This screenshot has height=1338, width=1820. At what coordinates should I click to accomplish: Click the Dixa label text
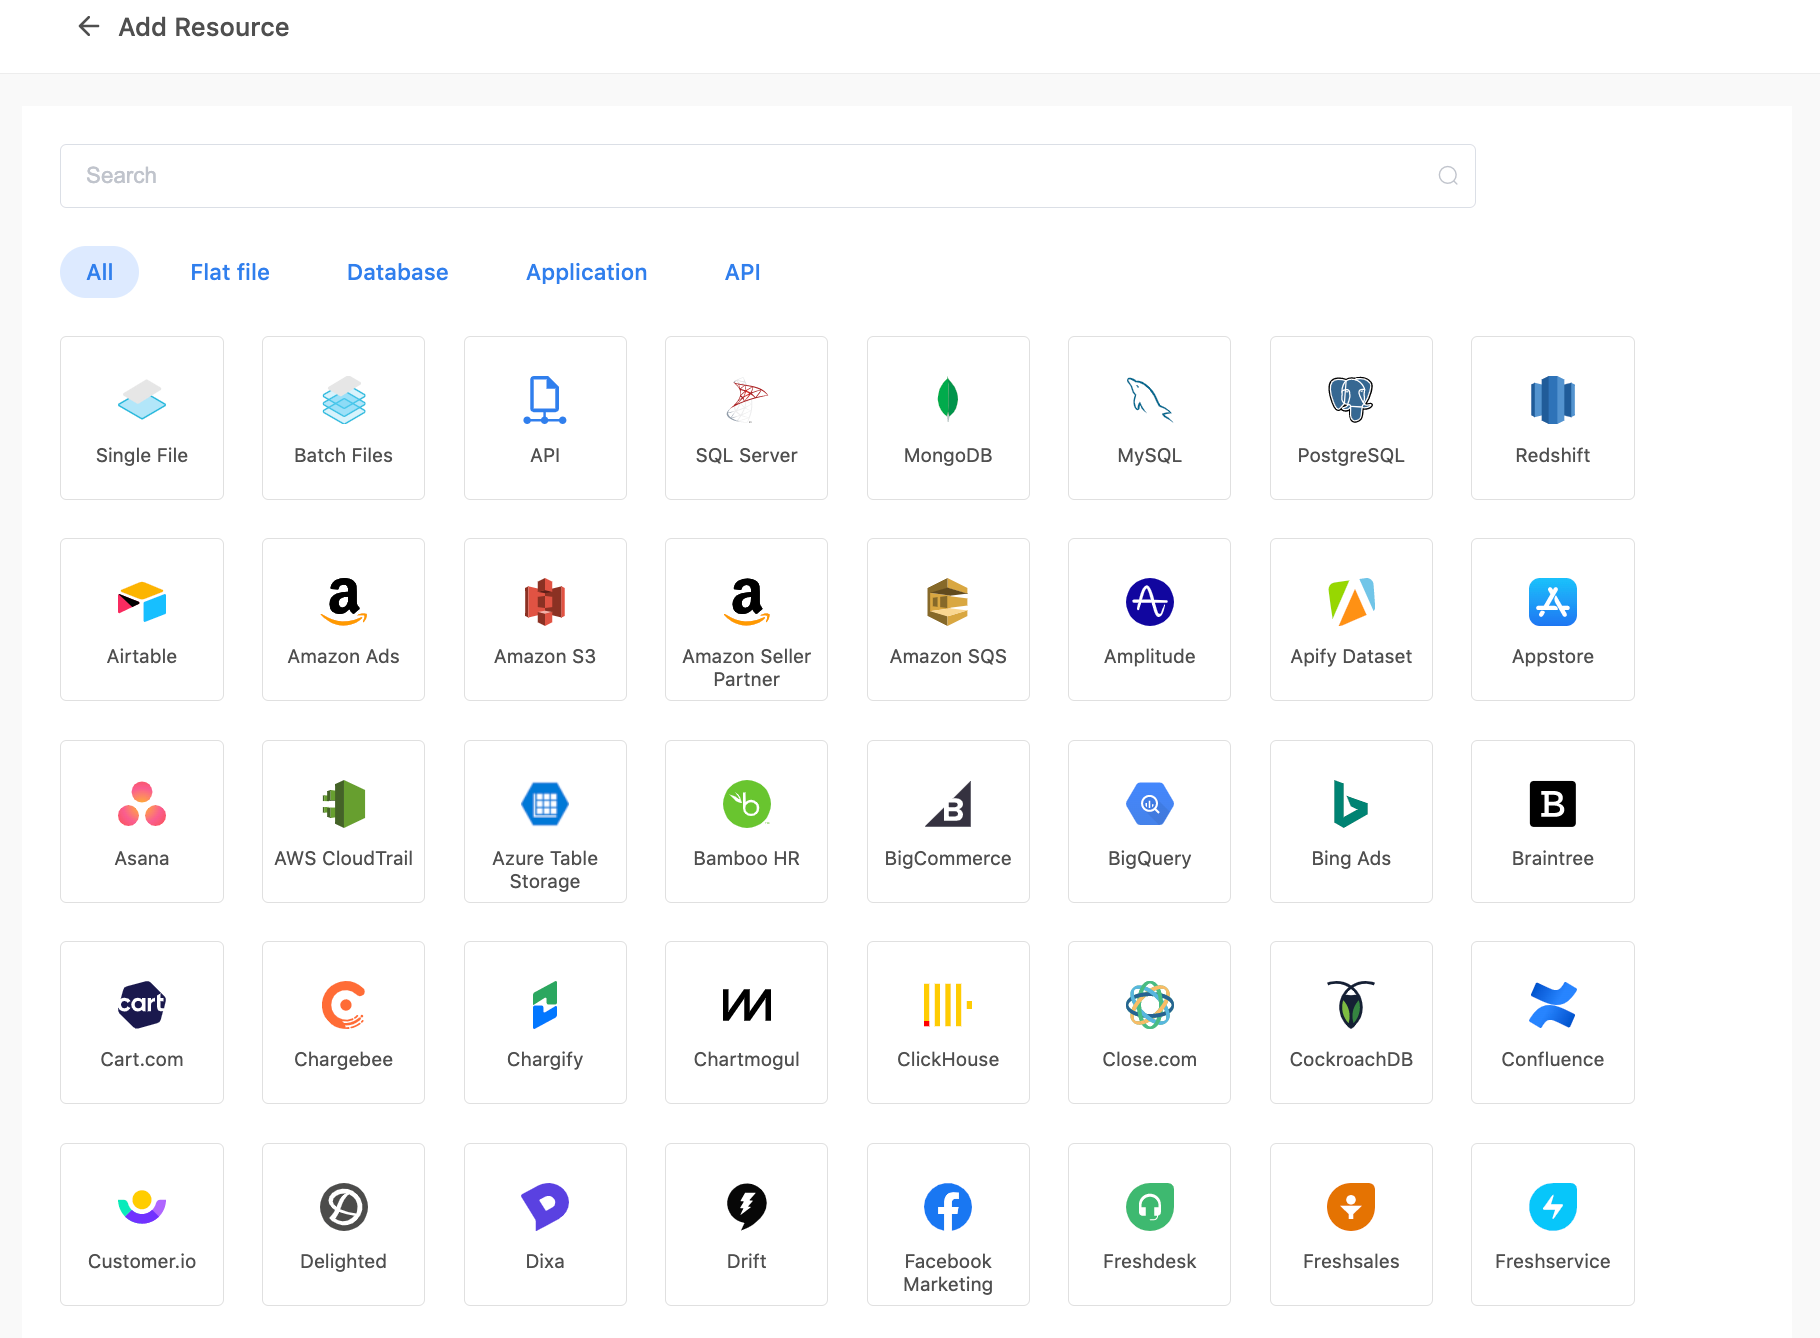tap(545, 1261)
